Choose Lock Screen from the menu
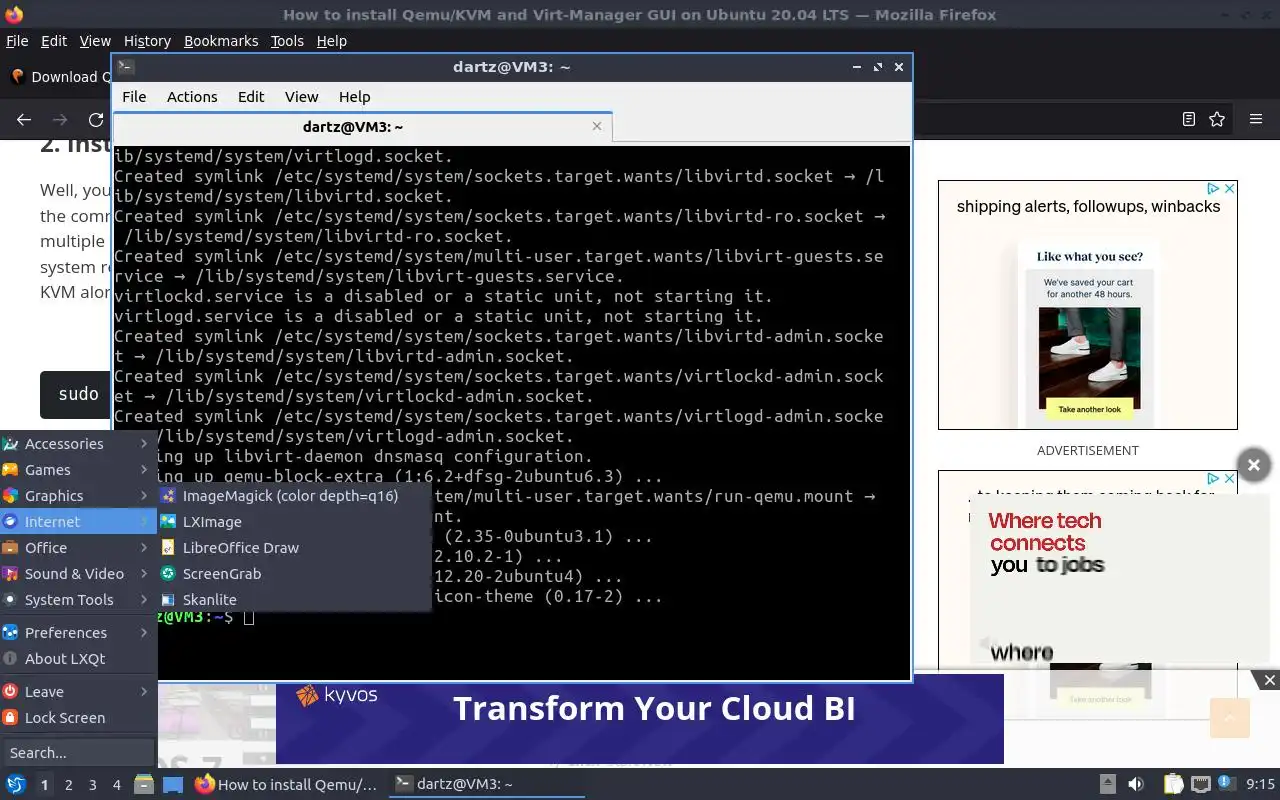Image resolution: width=1280 pixels, height=800 pixels. pyautogui.click(x=79, y=717)
